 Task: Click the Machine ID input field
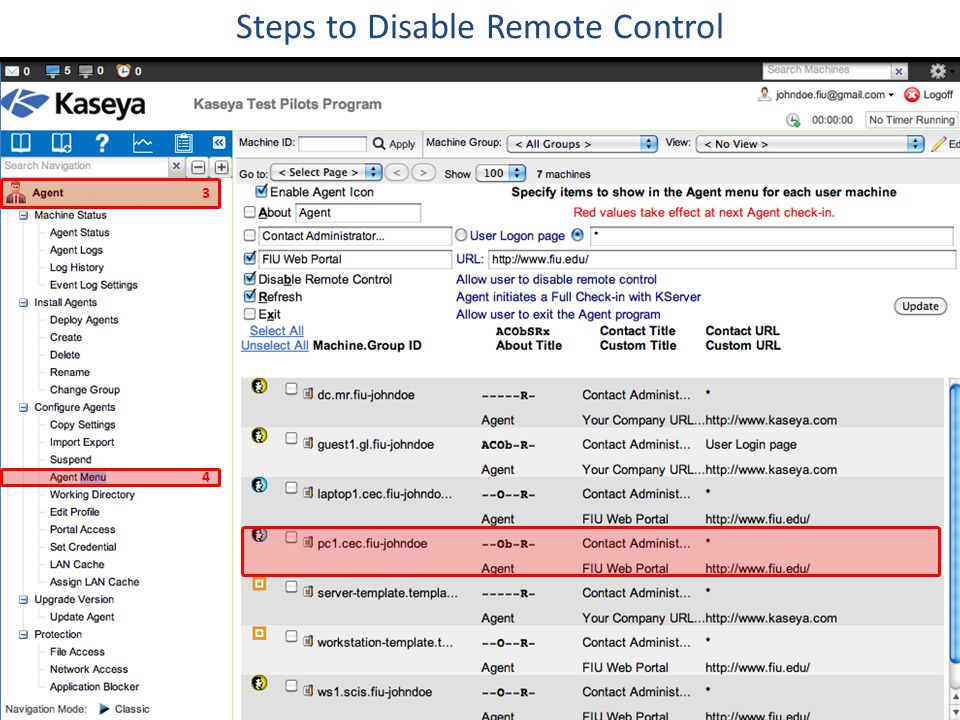332,144
